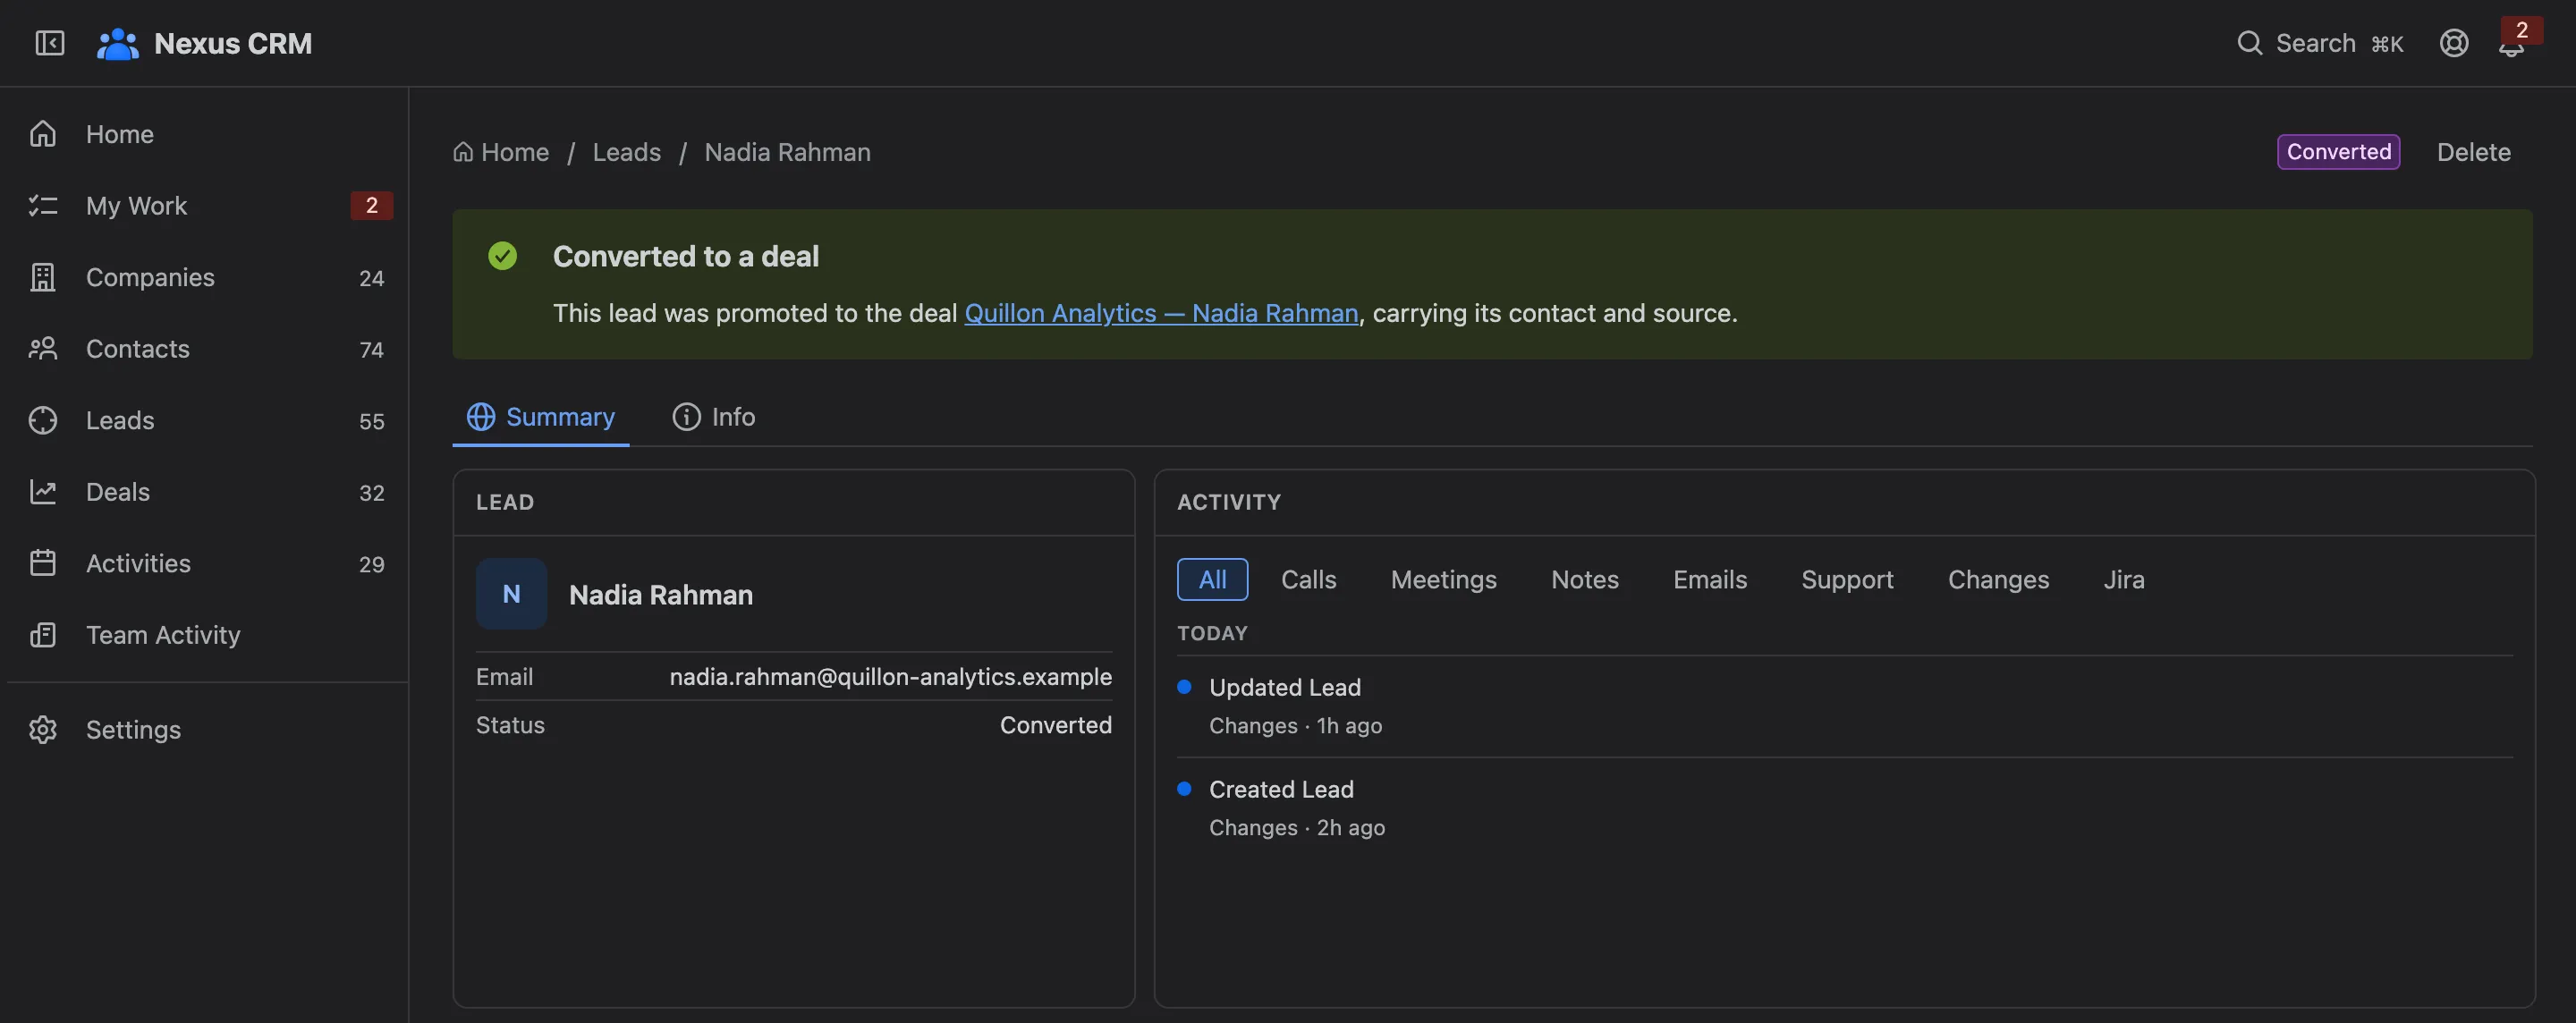Click the Companies building icon
The width and height of the screenshot is (2576, 1023).
pyautogui.click(x=43, y=277)
